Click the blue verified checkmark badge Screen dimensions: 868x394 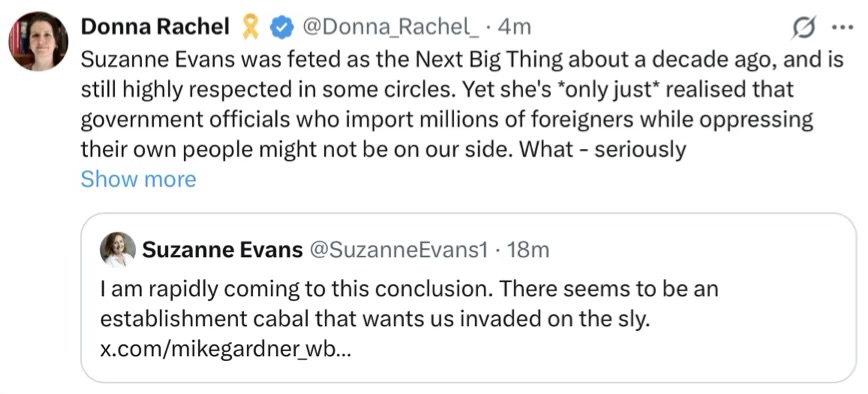282,27
